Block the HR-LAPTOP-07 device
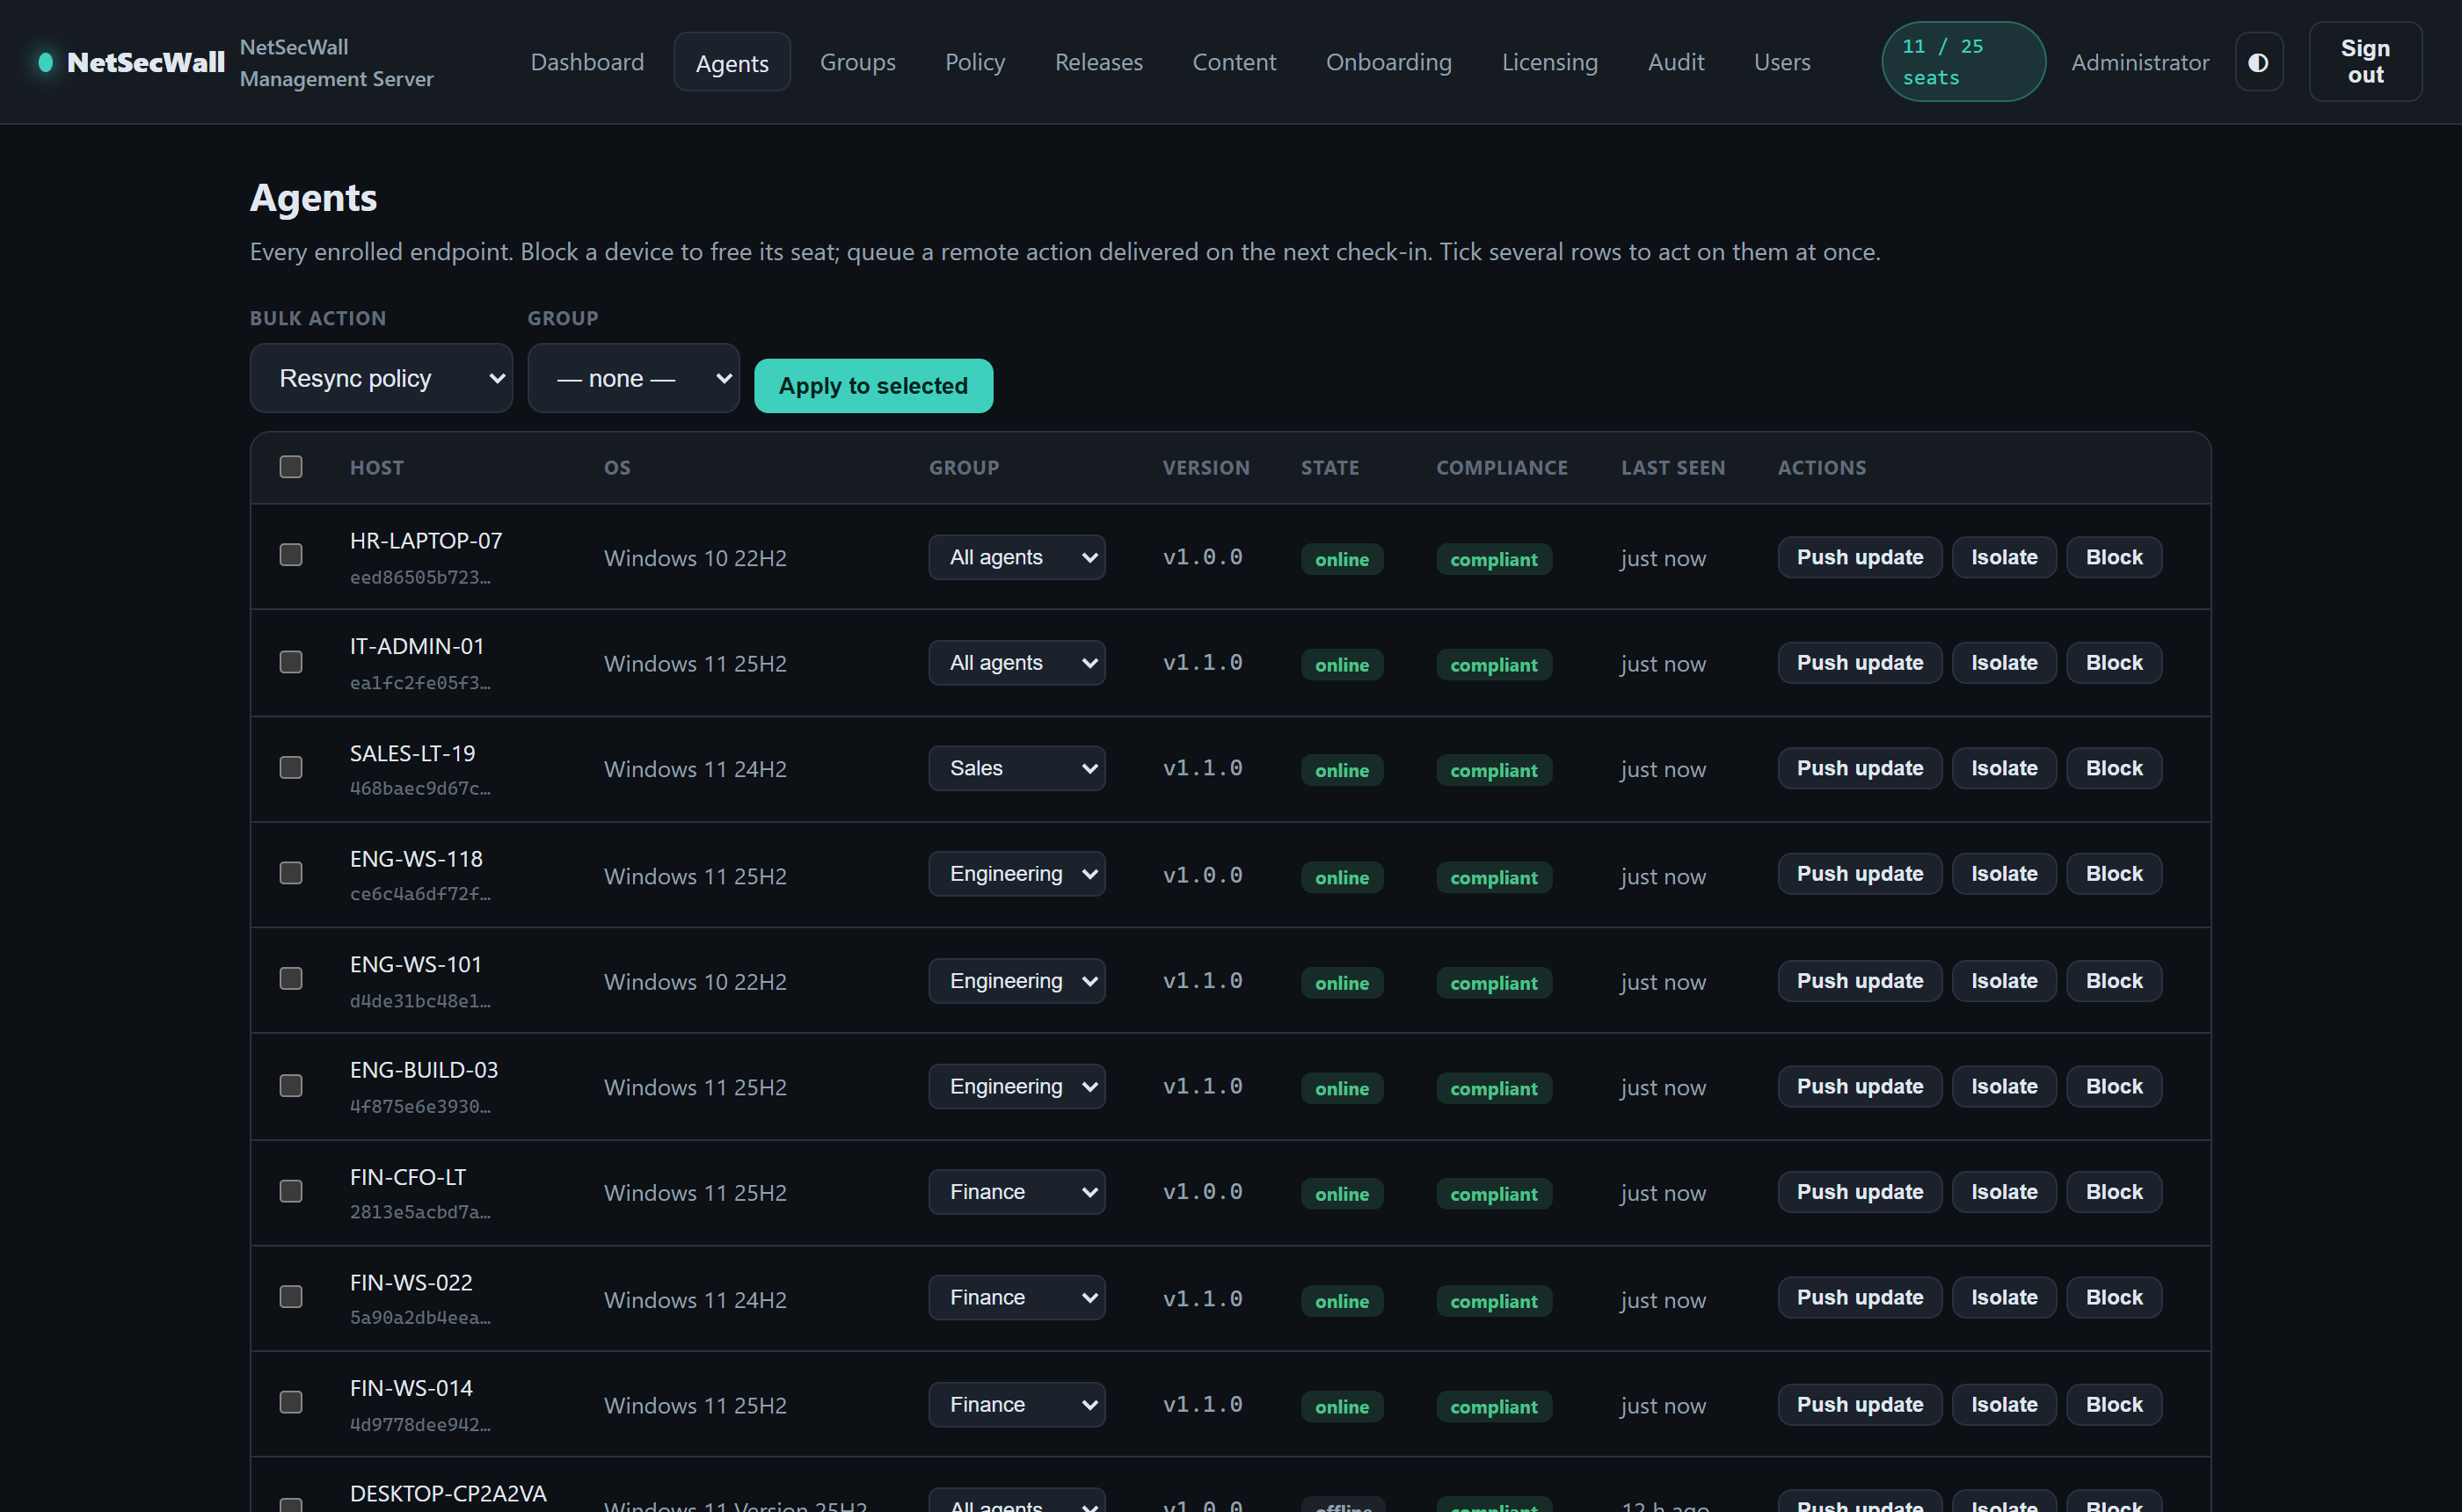 point(2113,557)
